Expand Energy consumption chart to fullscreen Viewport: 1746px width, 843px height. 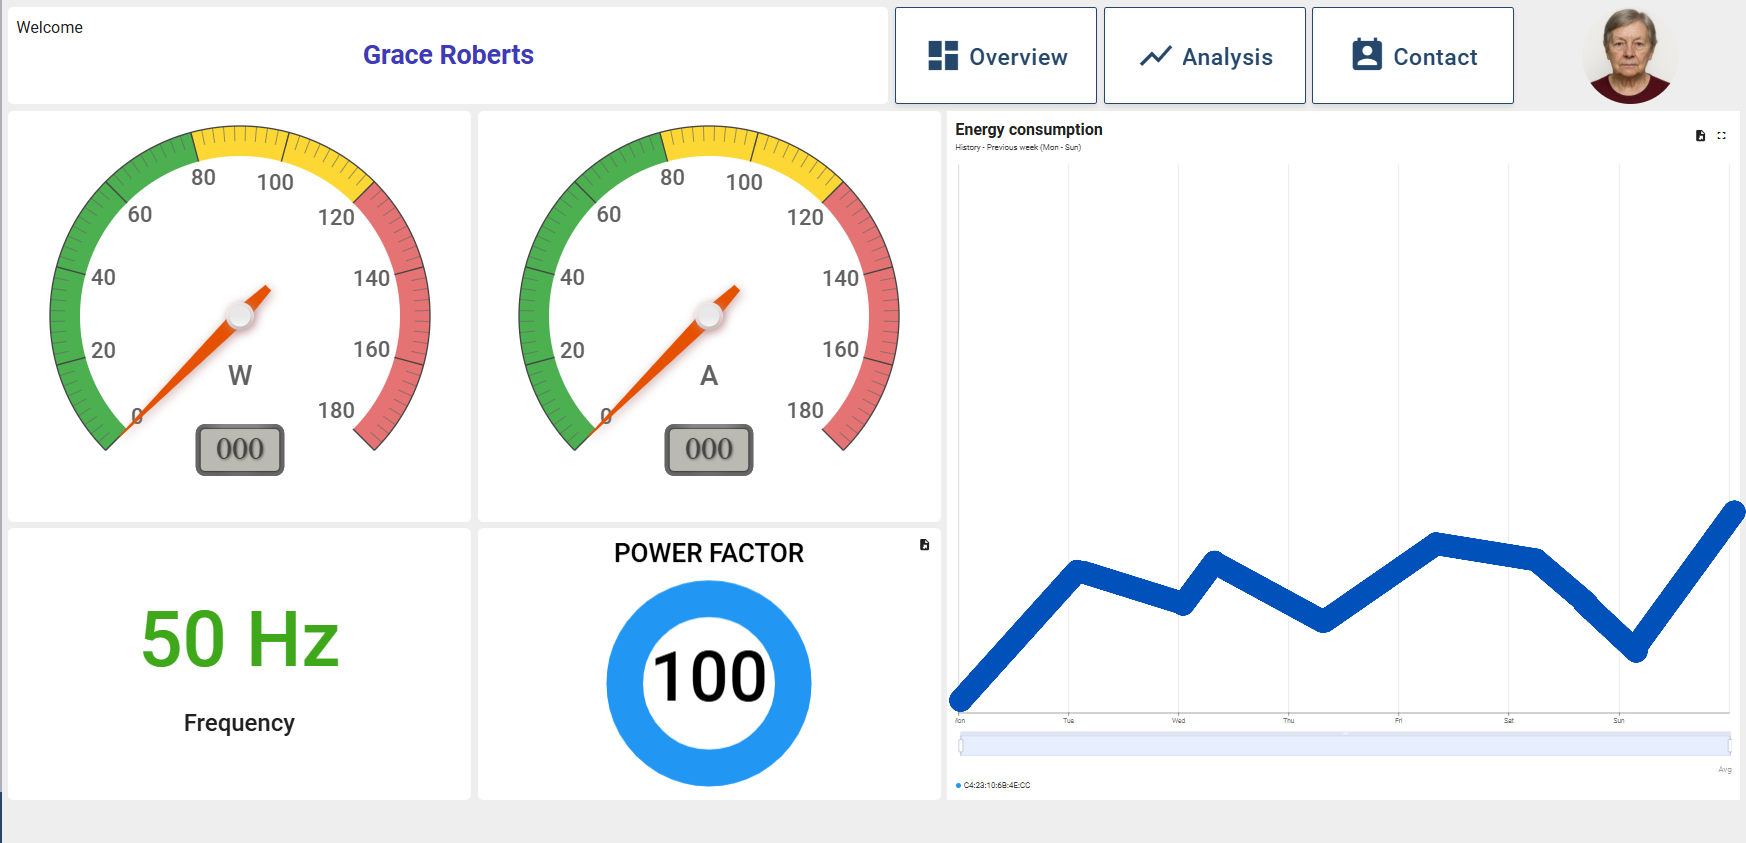(1721, 136)
